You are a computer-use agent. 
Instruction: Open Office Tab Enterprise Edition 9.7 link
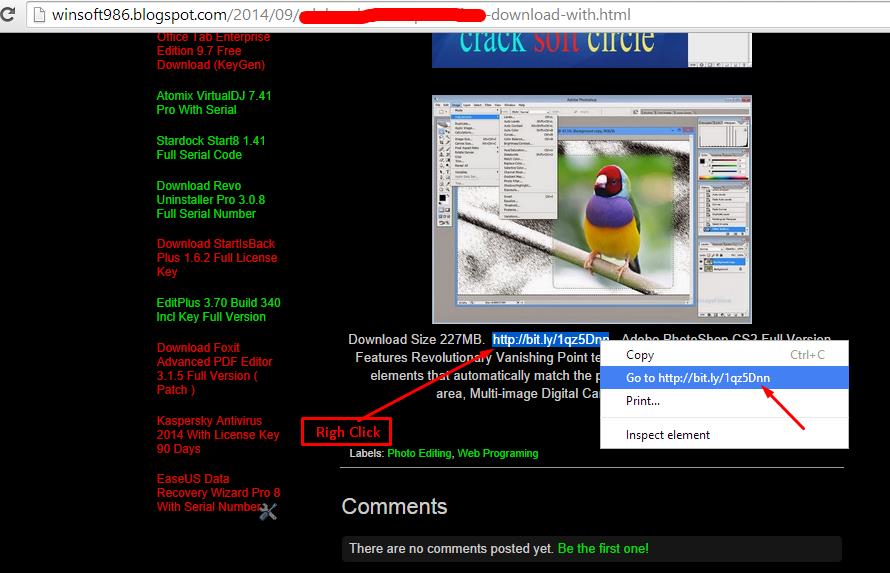(213, 51)
